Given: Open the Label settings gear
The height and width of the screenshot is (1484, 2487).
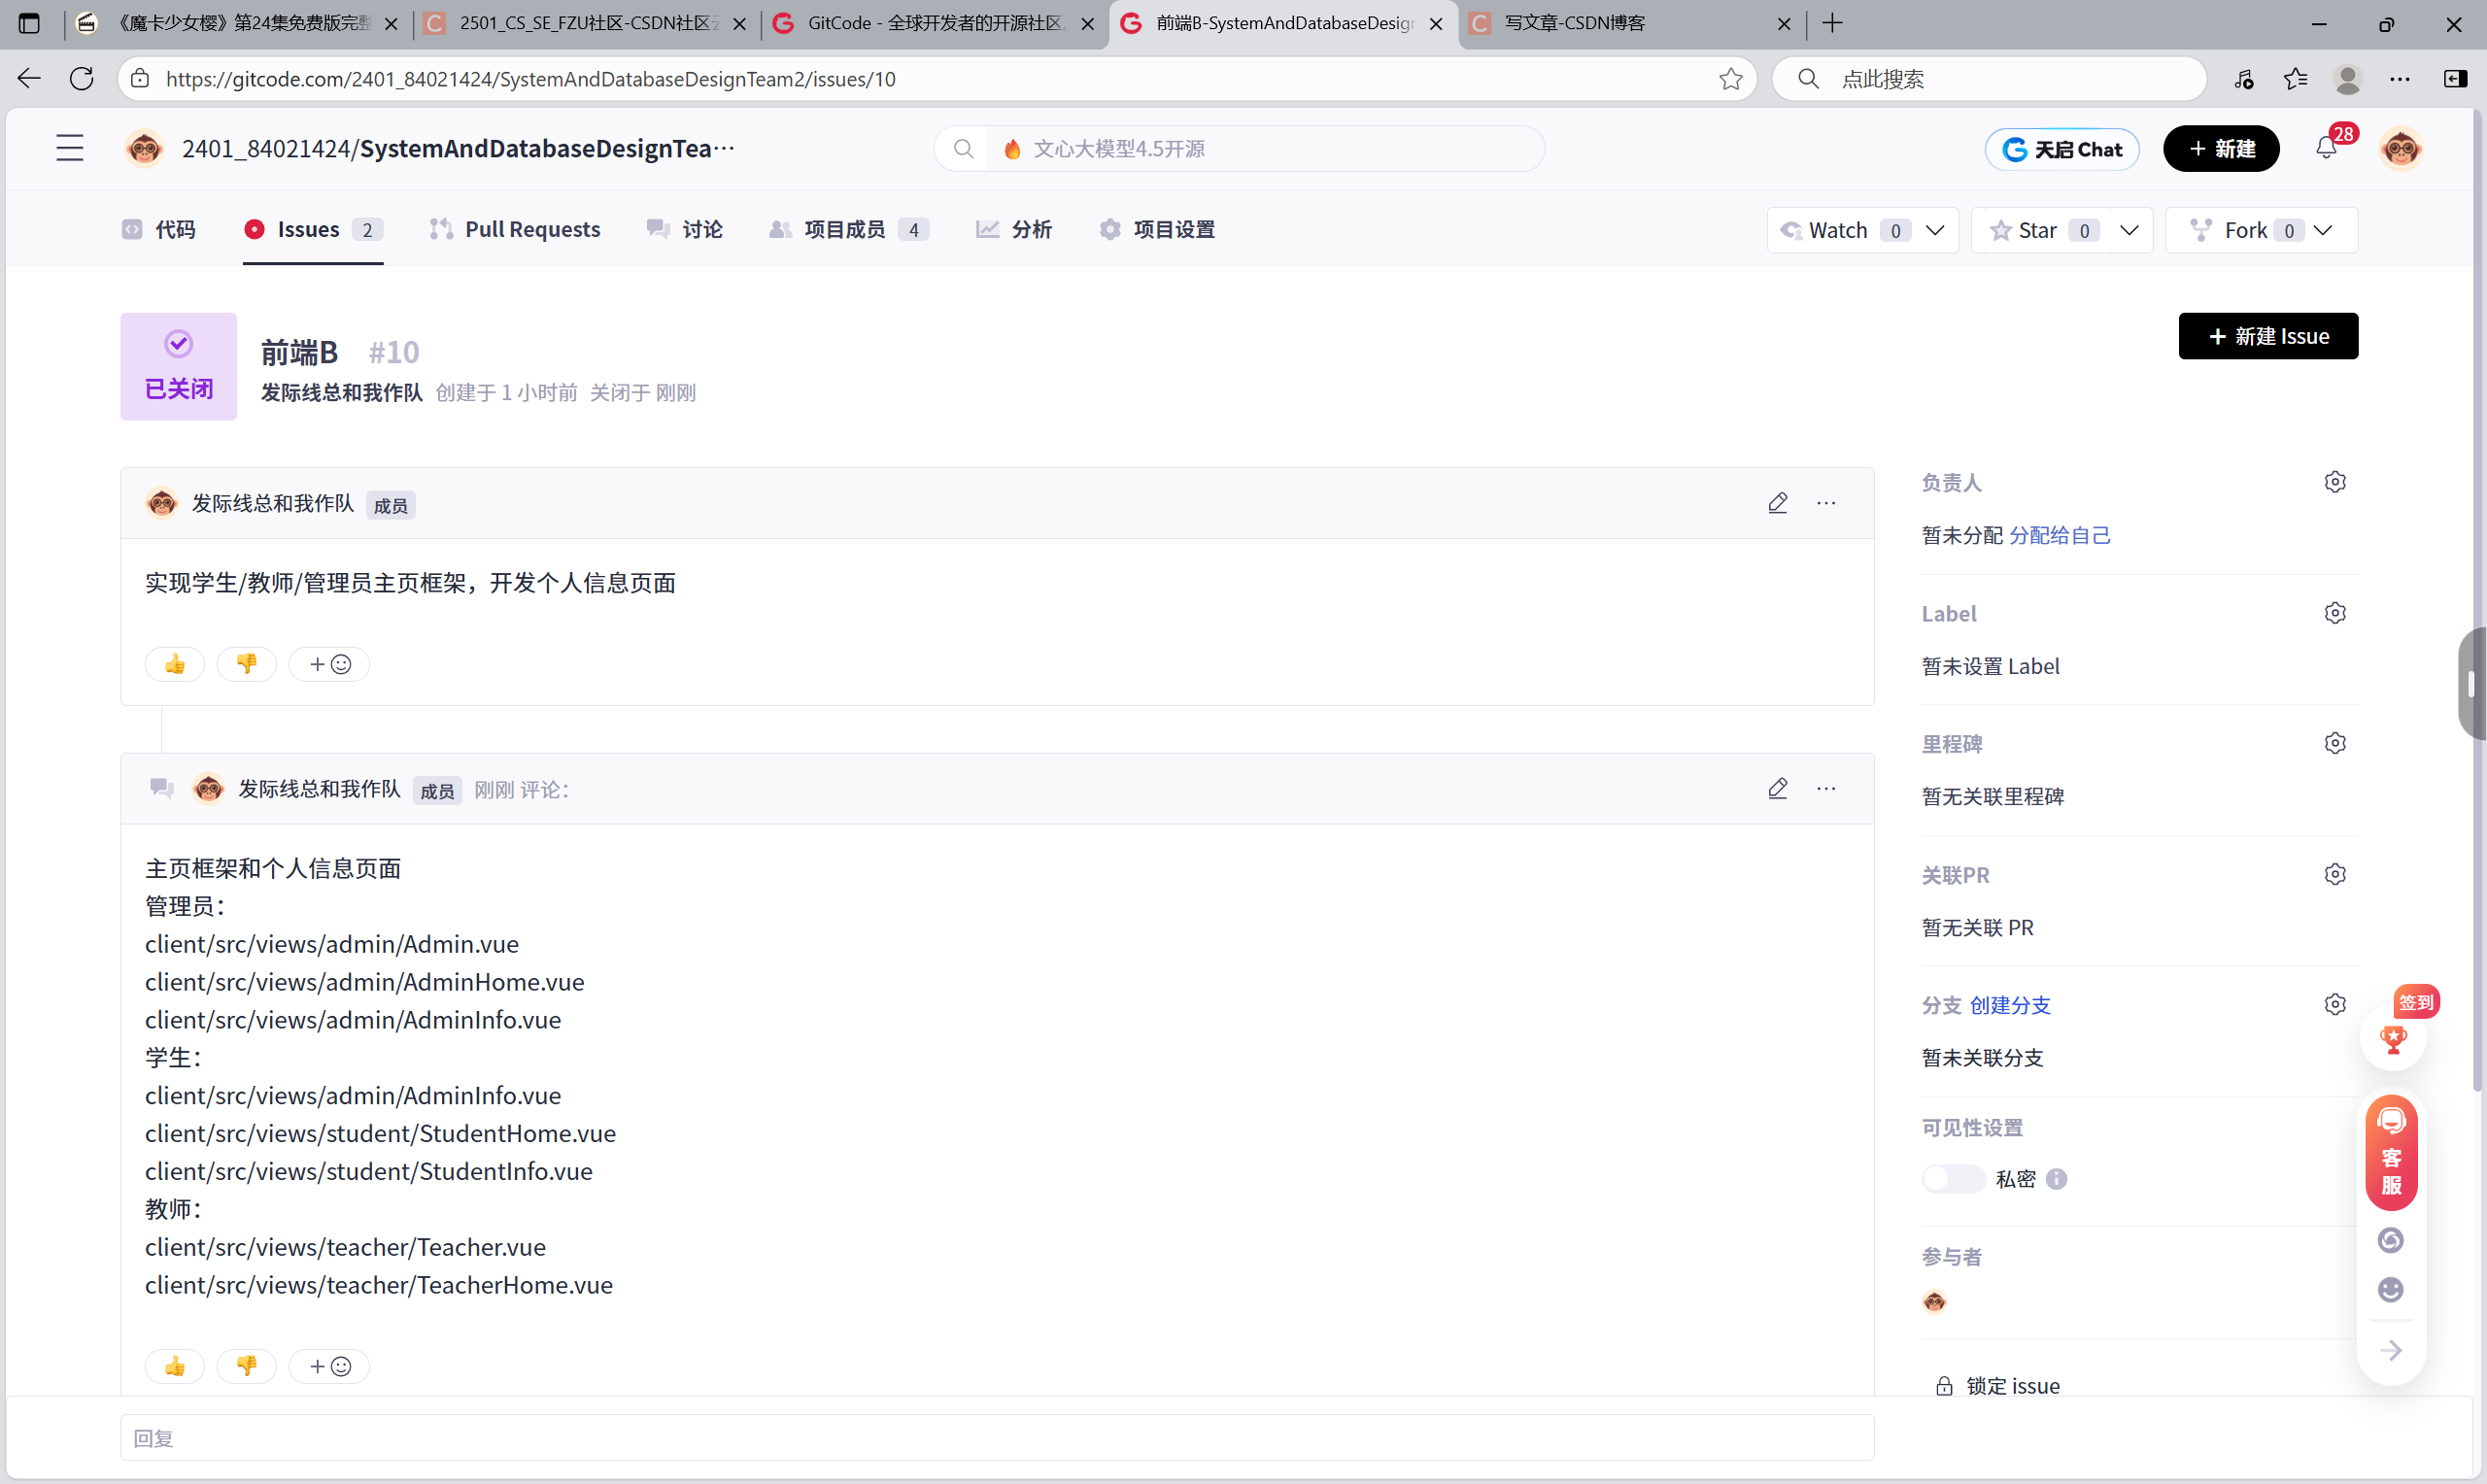Looking at the screenshot, I should (2335, 613).
